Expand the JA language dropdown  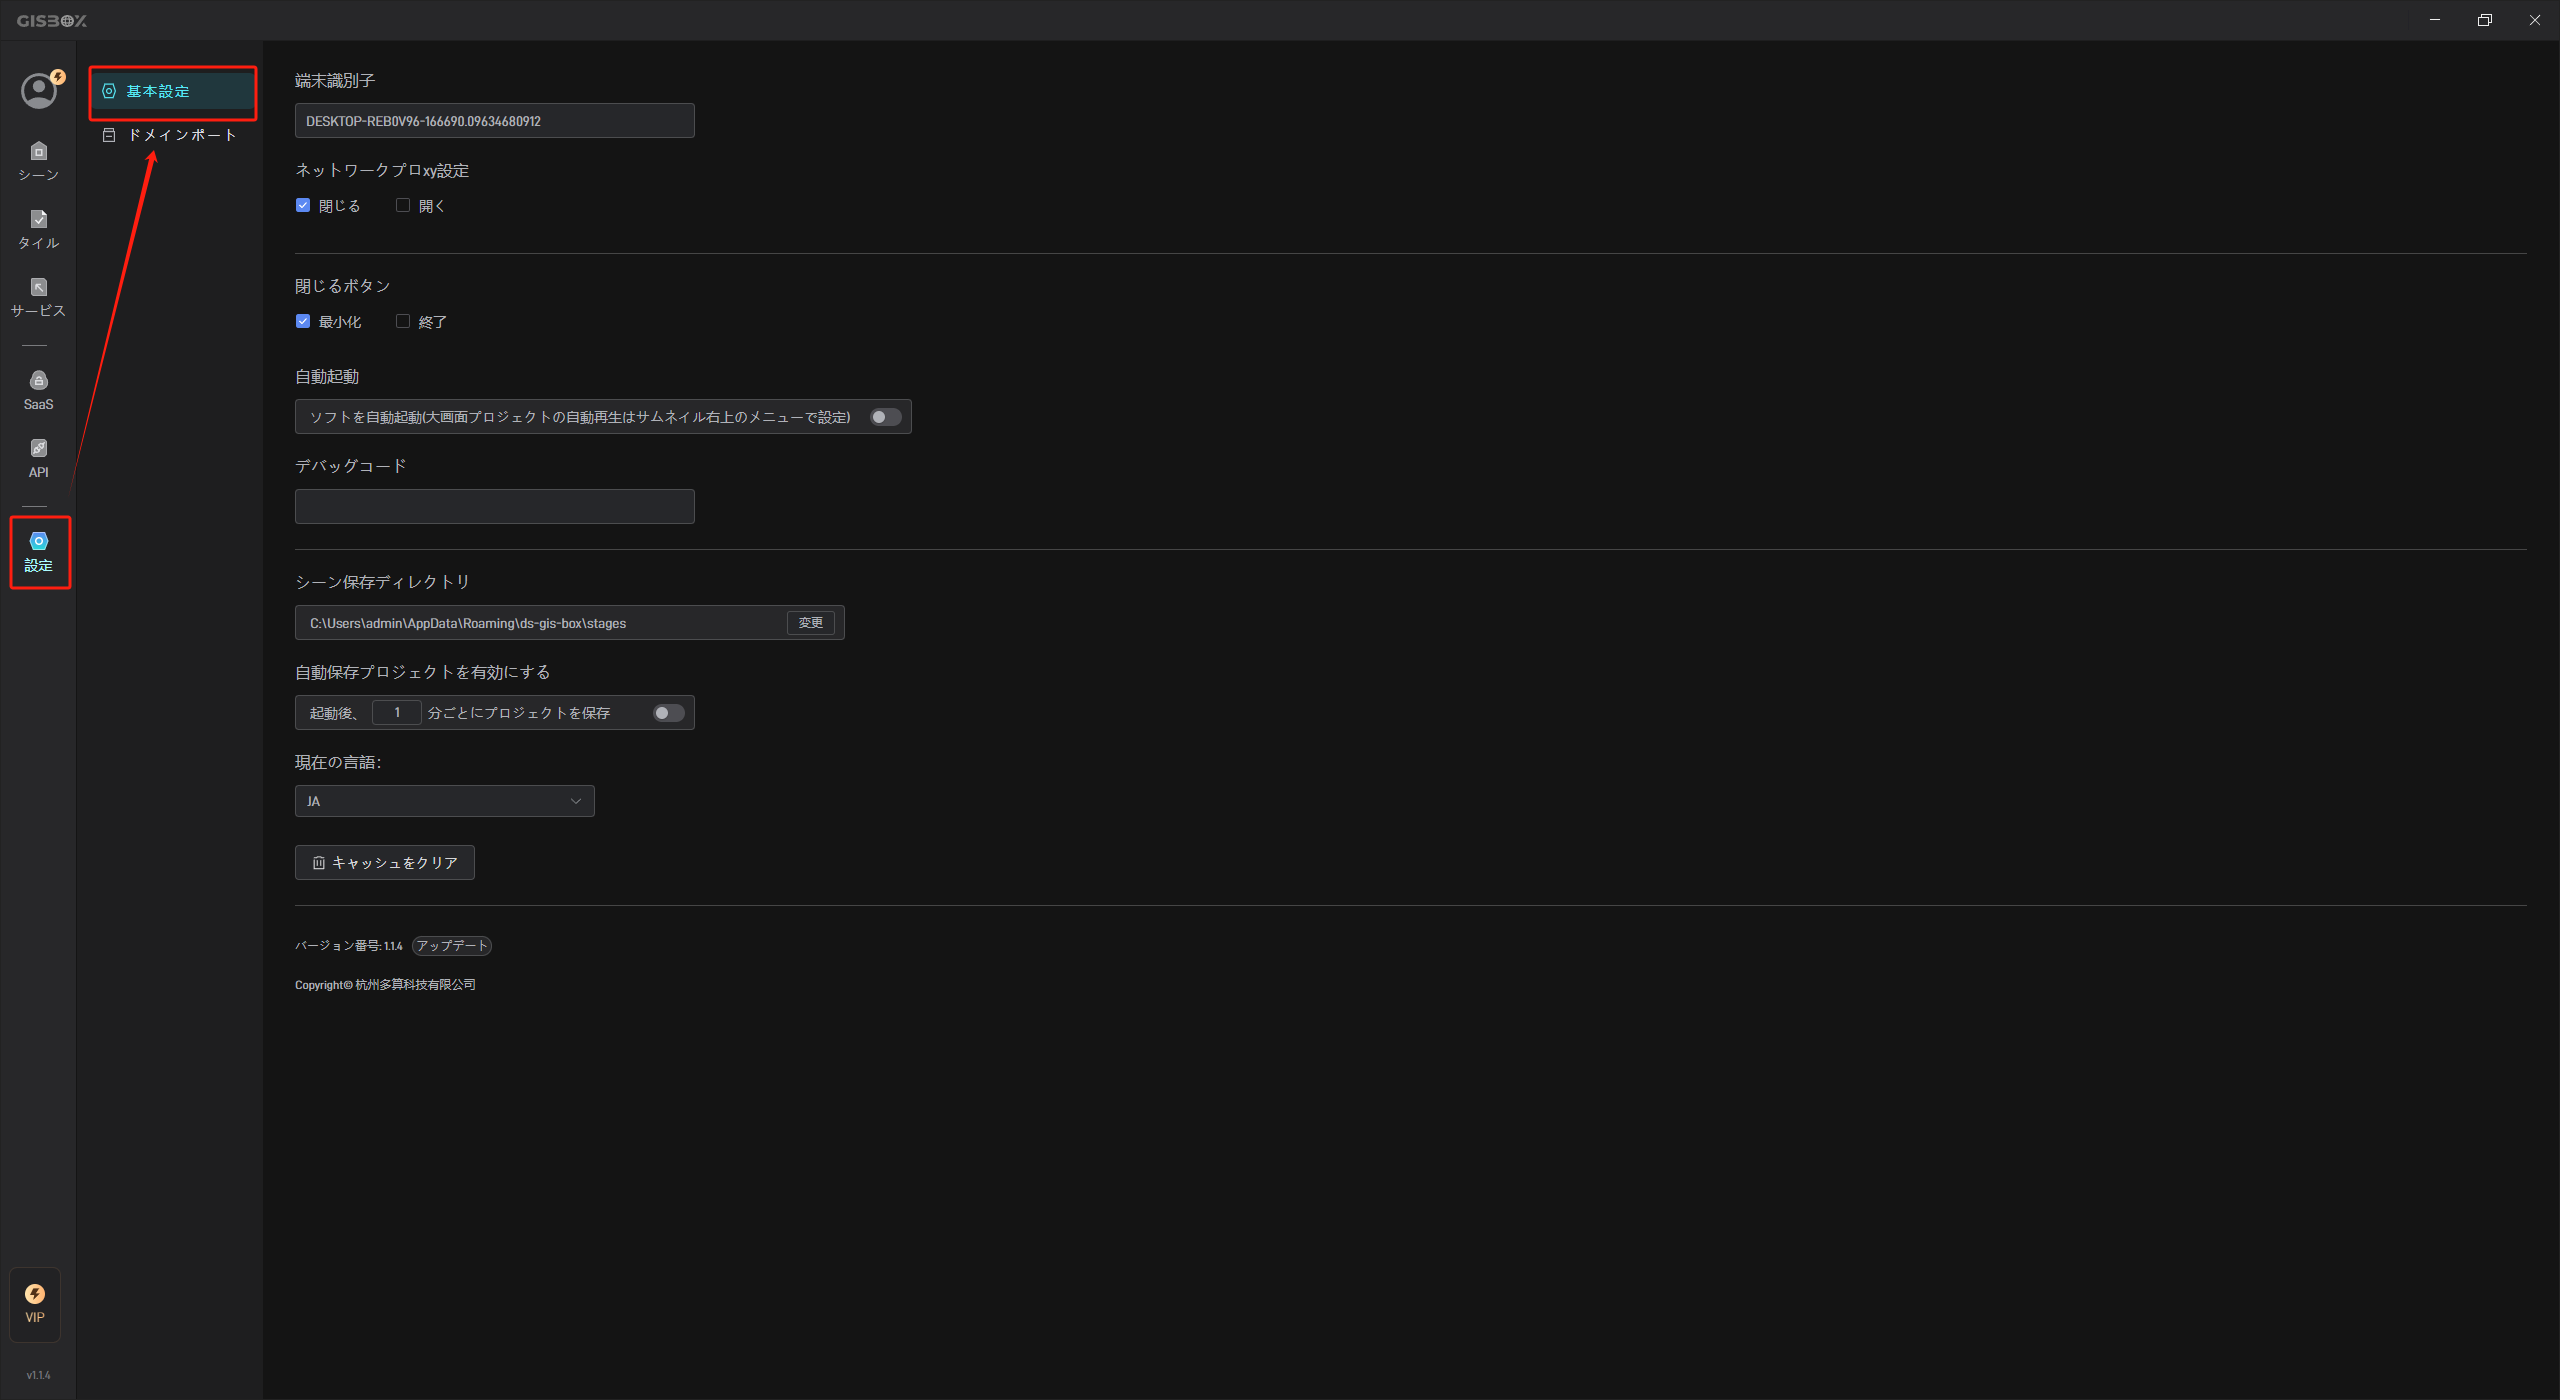click(444, 801)
